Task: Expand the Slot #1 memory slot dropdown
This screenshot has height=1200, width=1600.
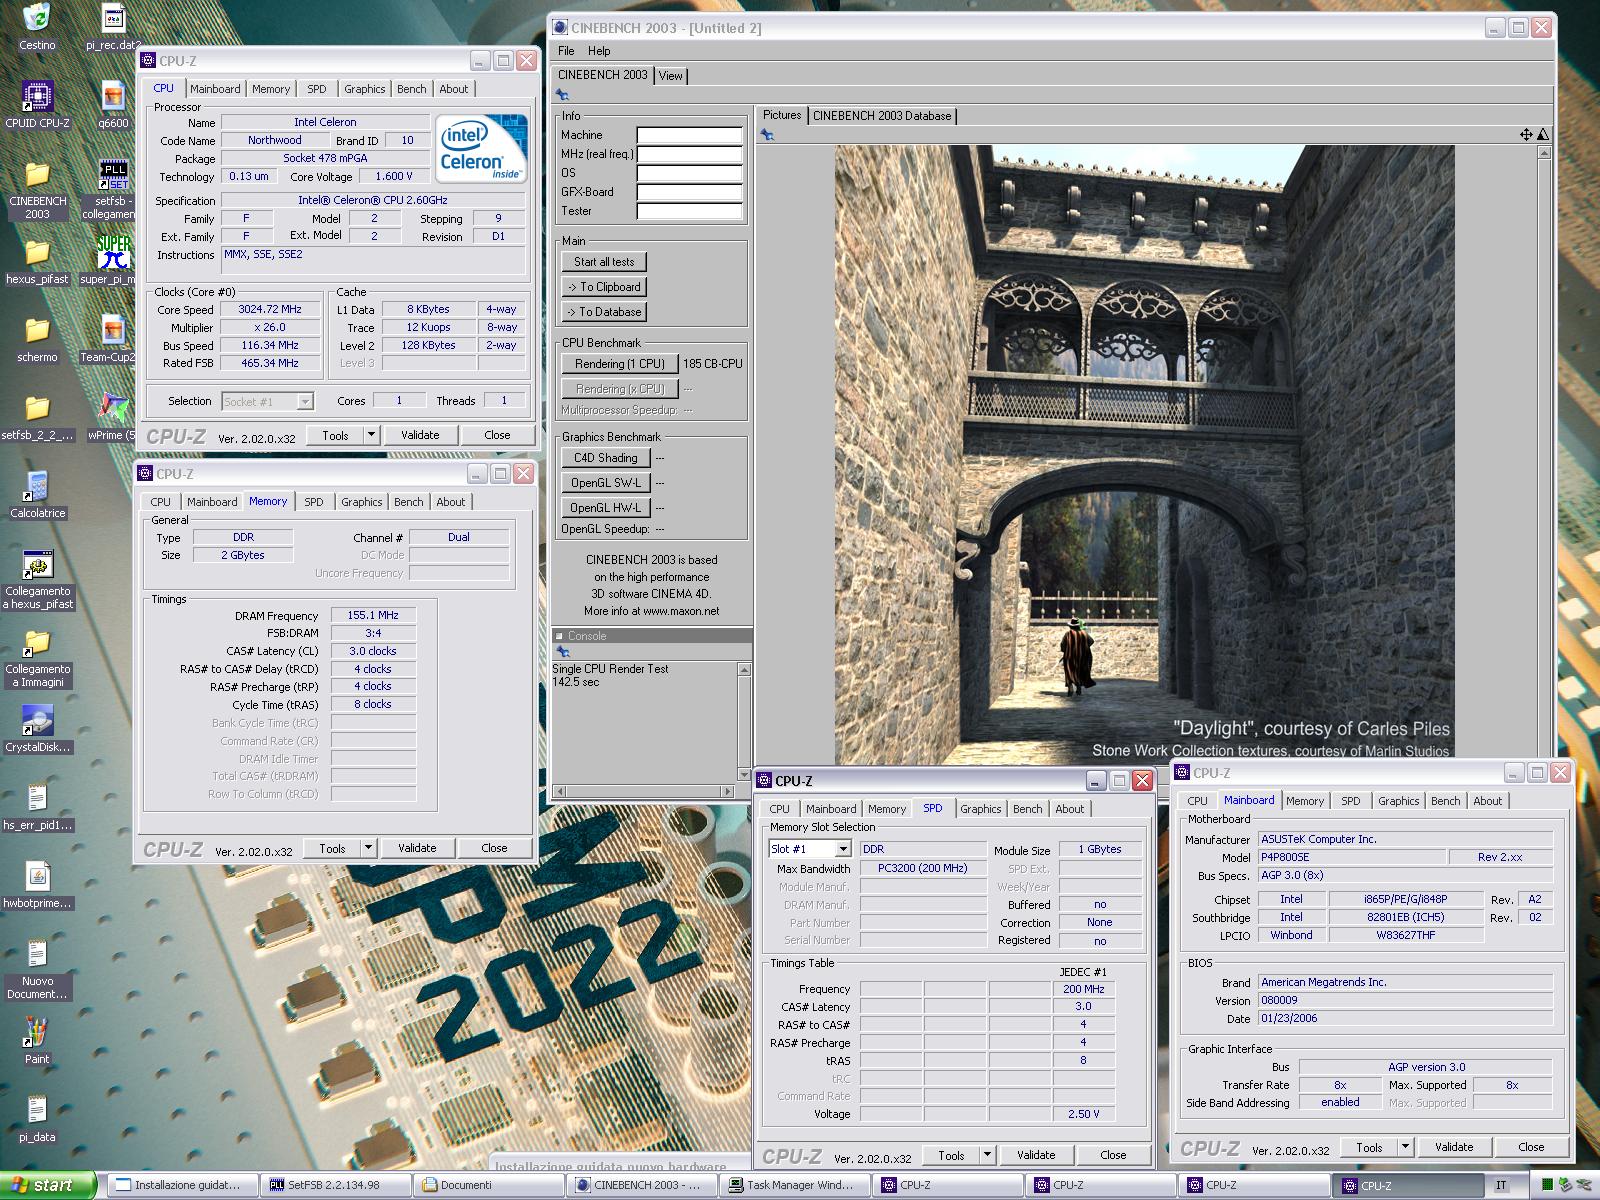Action: pyautogui.click(x=843, y=849)
